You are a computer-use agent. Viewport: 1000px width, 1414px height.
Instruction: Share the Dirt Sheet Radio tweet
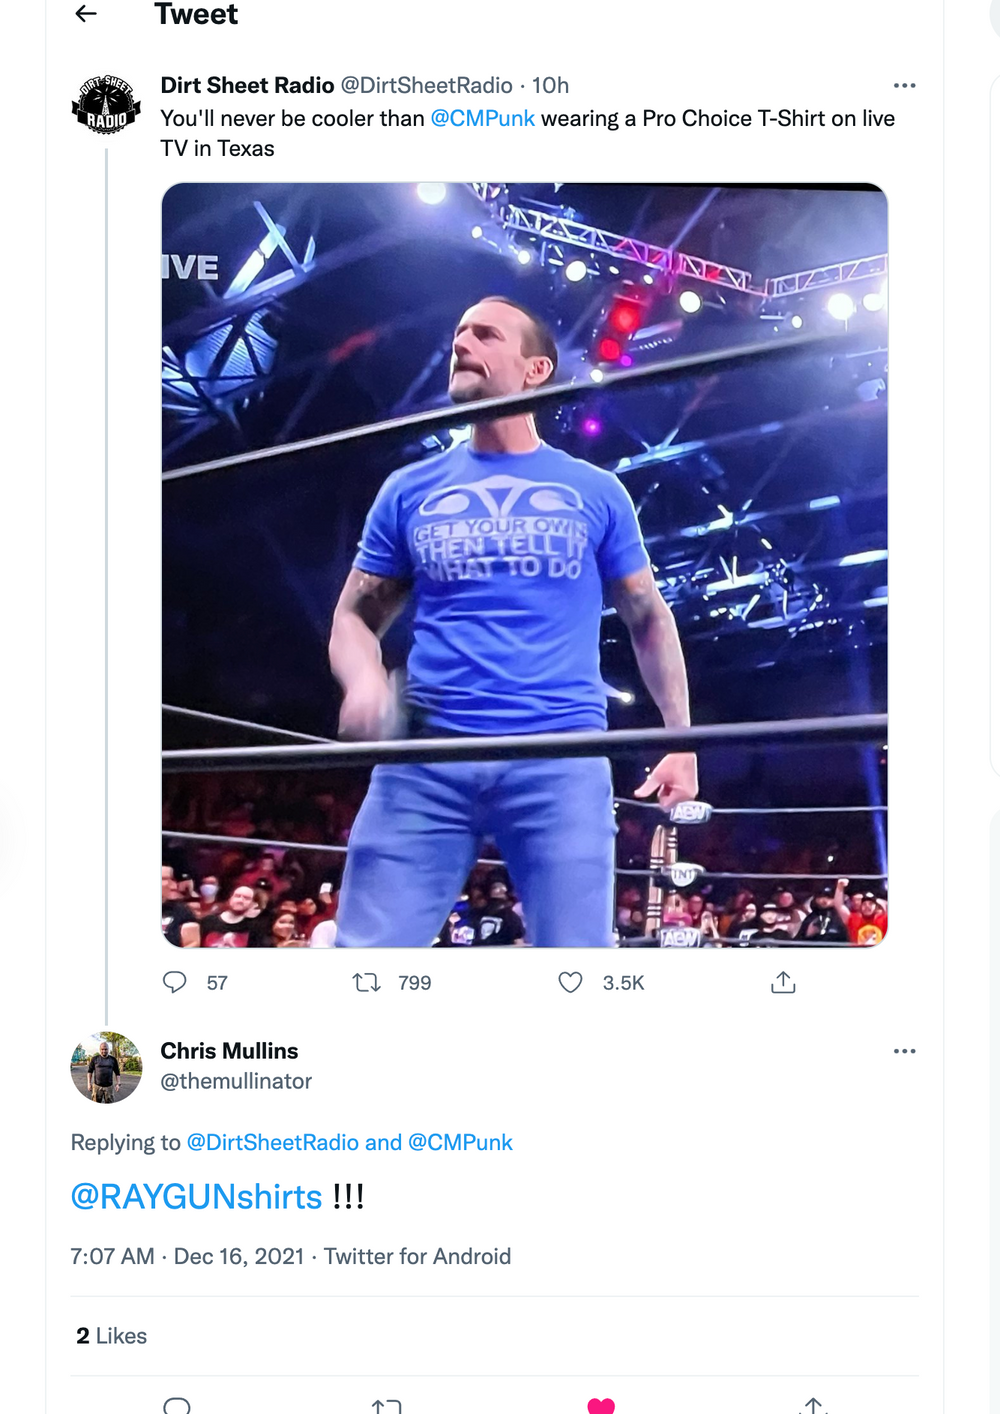[783, 982]
